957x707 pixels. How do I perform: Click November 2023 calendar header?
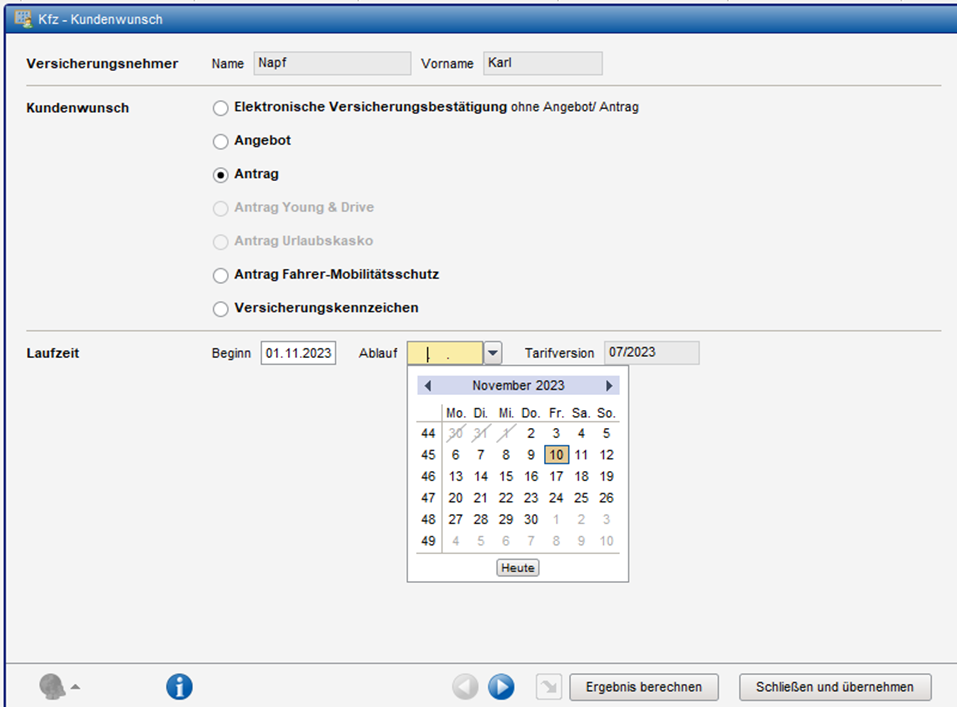pyautogui.click(x=518, y=385)
